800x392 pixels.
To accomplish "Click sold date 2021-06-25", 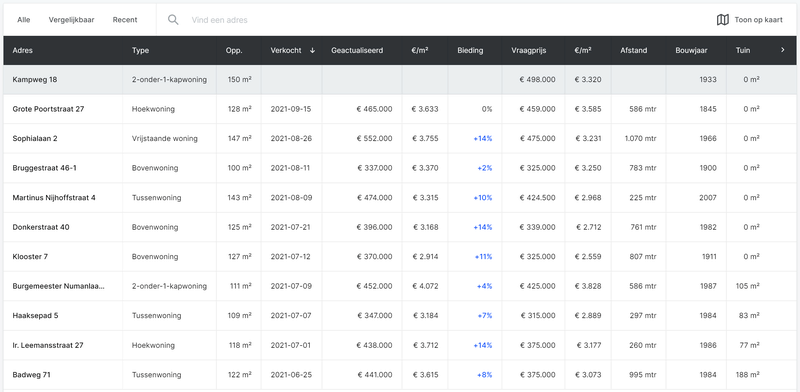I will (x=290, y=375).
